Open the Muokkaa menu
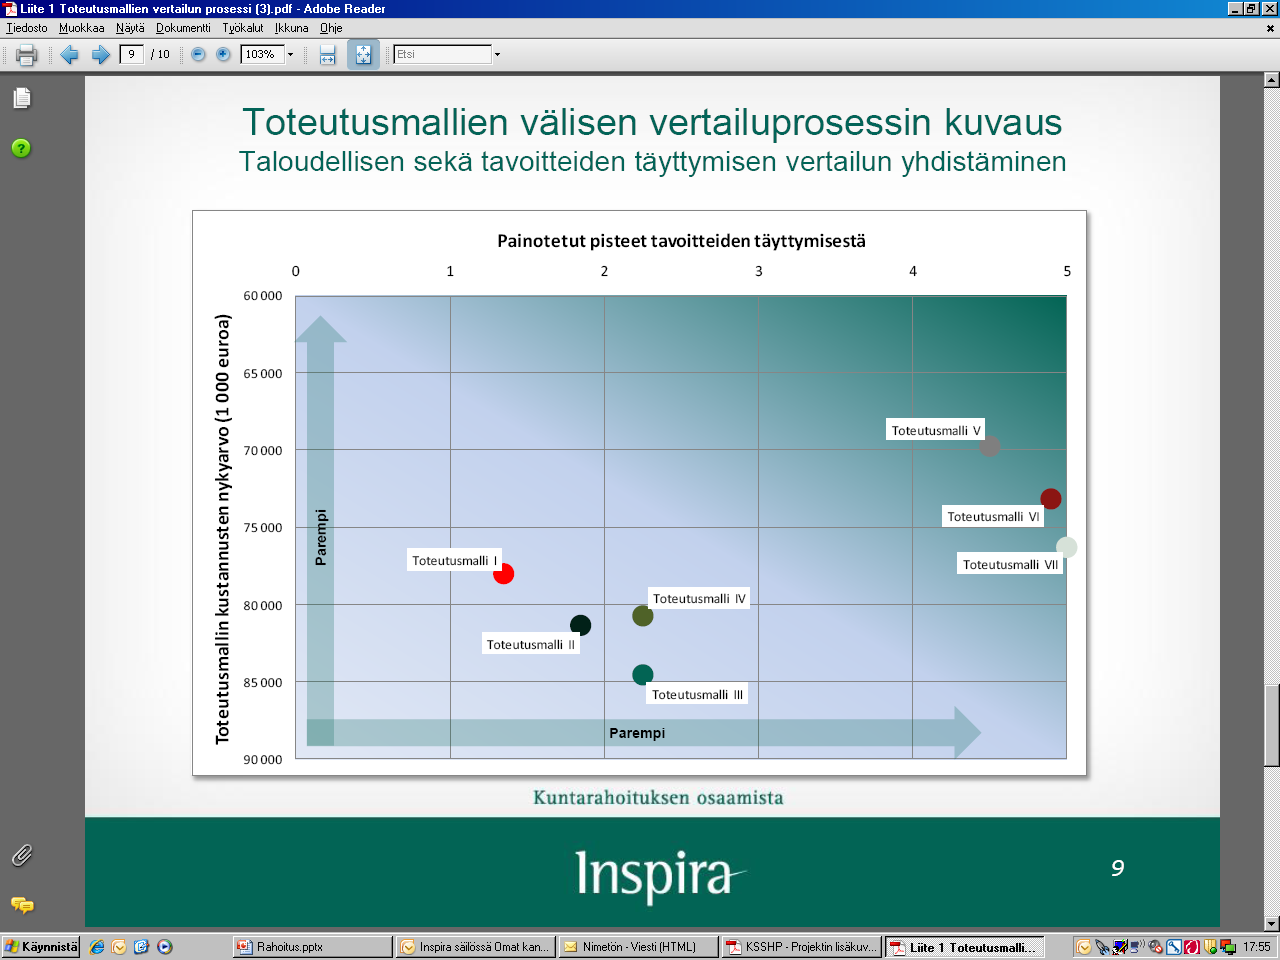The height and width of the screenshot is (960, 1280). (81, 28)
